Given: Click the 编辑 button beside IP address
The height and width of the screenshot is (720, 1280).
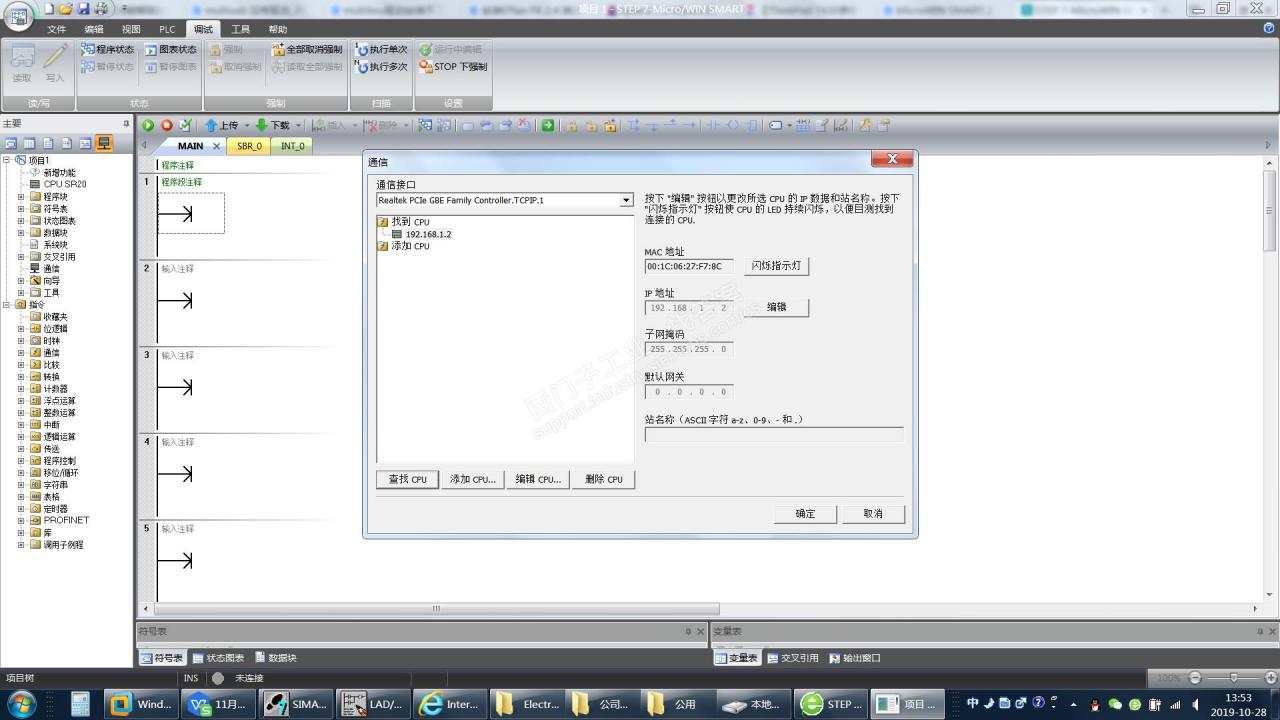Looking at the screenshot, I should point(777,307).
